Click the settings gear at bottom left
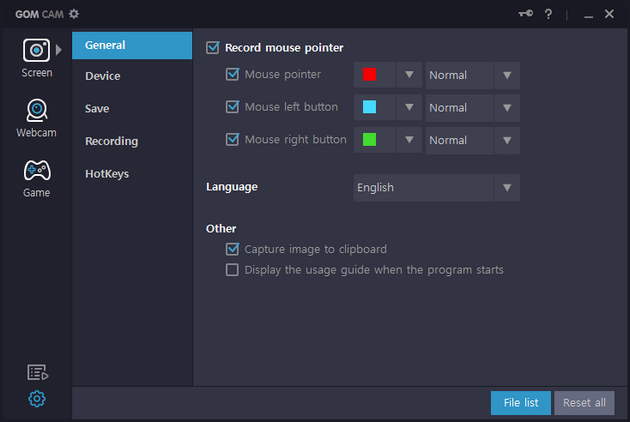The image size is (630, 422). [x=37, y=399]
